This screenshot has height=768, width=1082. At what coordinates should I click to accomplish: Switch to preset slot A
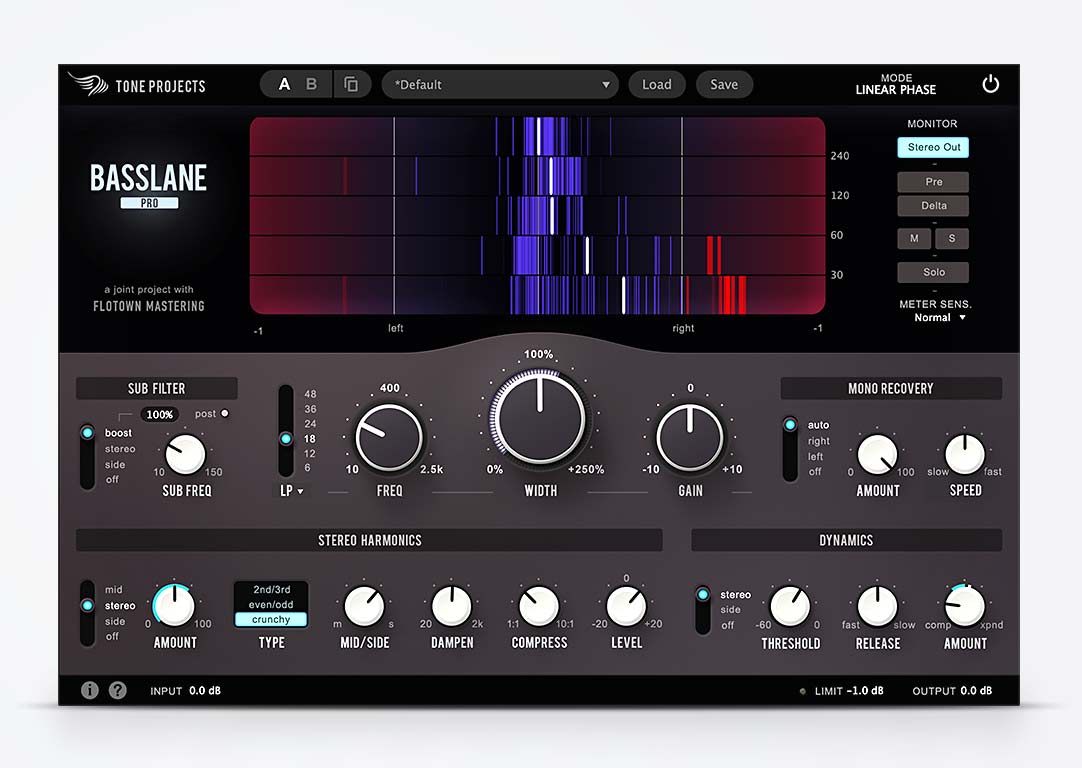click(283, 84)
